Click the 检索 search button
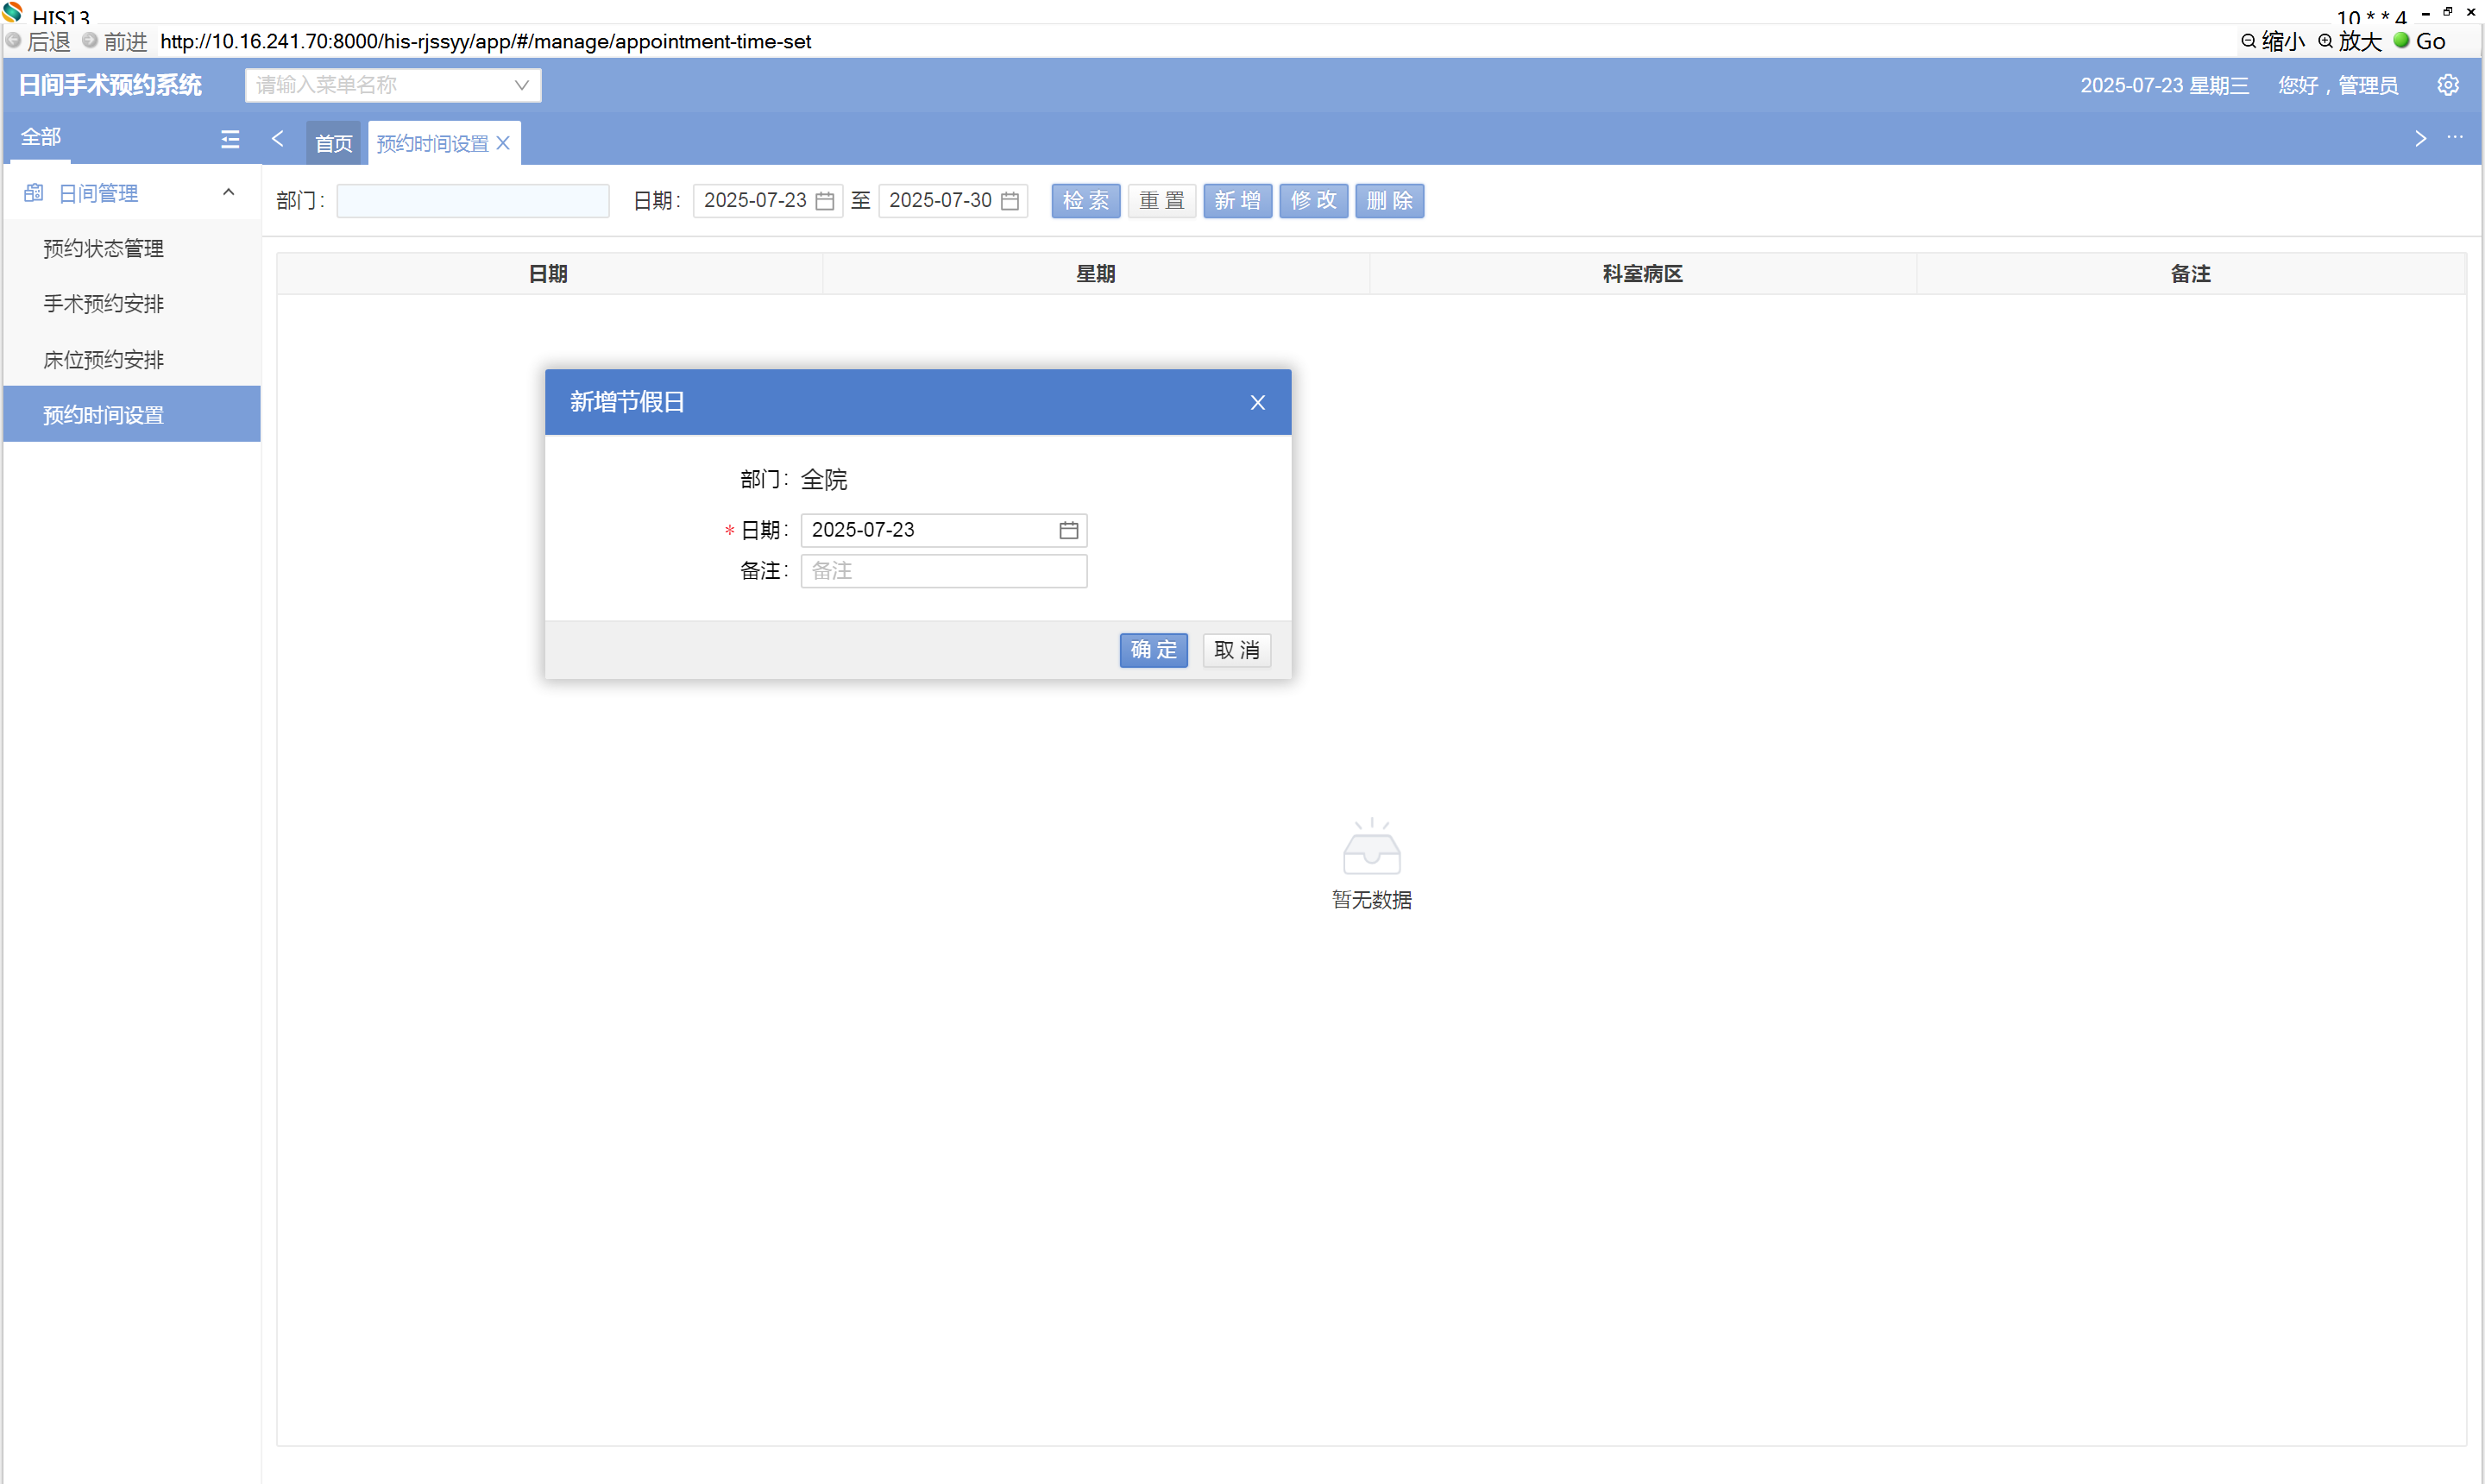2485x1484 pixels. (1085, 201)
